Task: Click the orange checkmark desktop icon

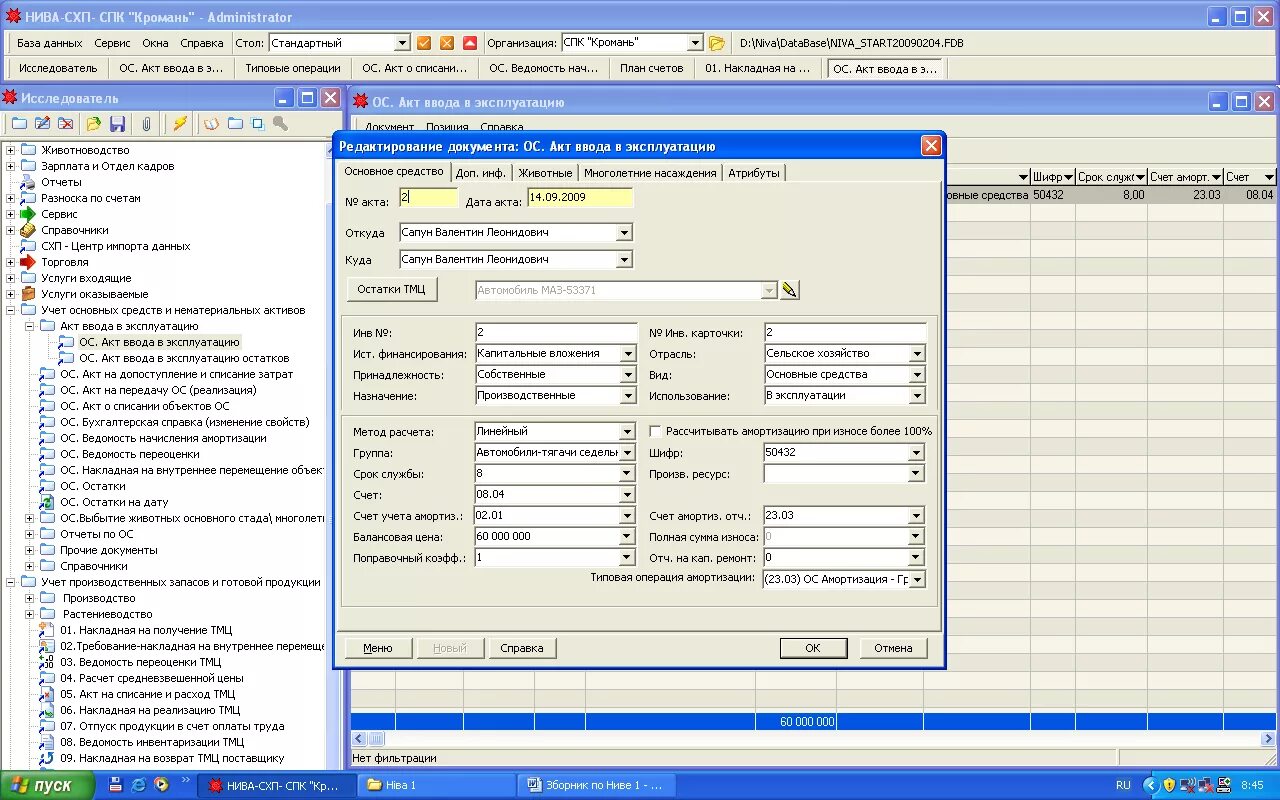Action: (x=424, y=43)
